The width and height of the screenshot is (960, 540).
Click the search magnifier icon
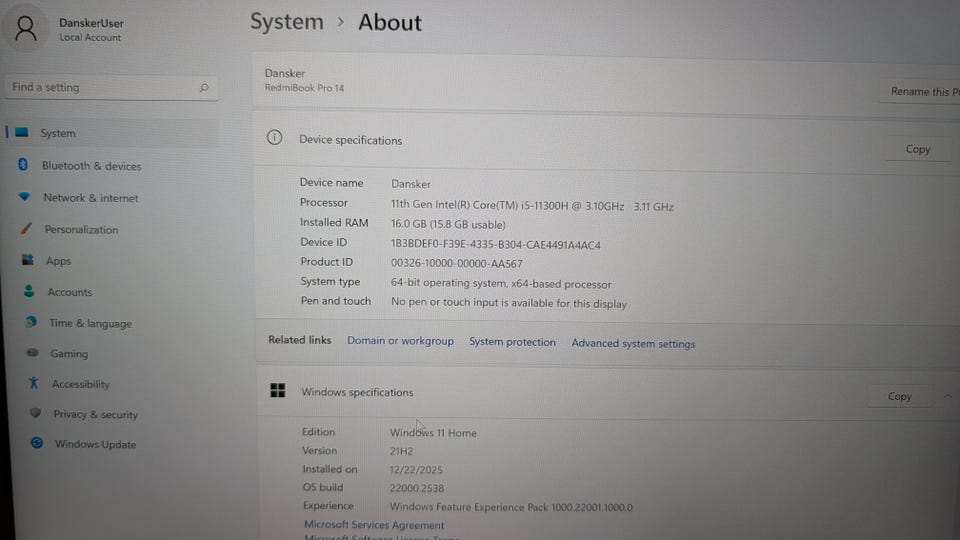(x=204, y=88)
